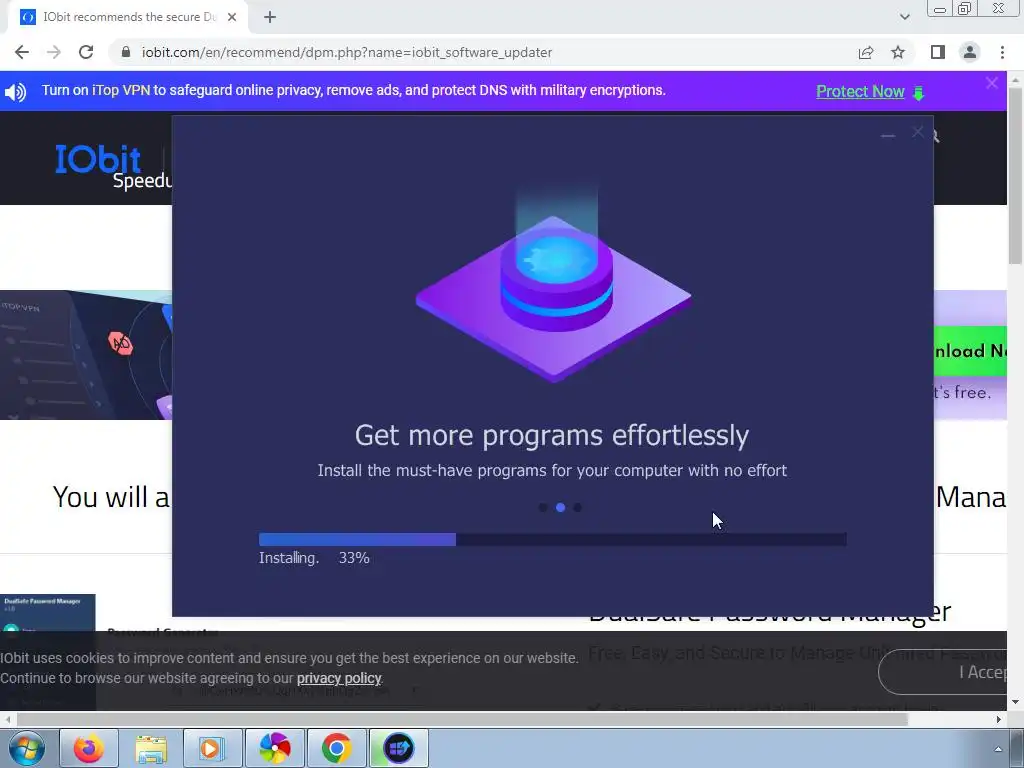Click the 33% install percentage text
Screen dimensions: 1024x768
(354, 558)
